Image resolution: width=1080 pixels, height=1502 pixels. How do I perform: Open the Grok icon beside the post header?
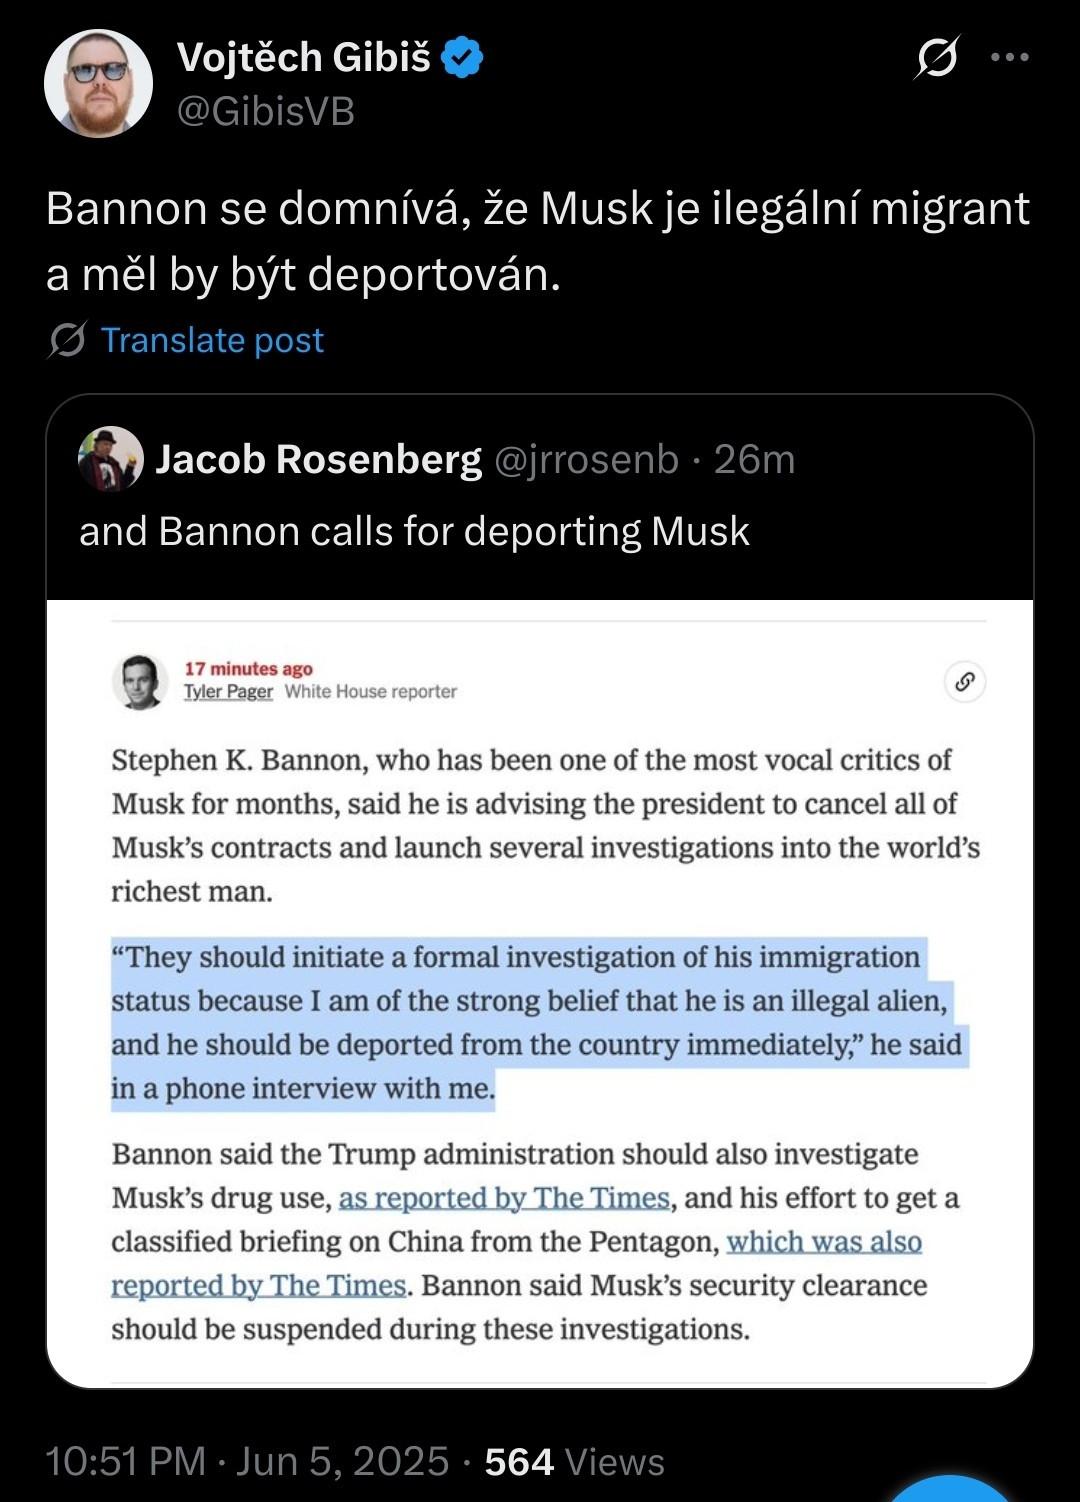[x=937, y=58]
